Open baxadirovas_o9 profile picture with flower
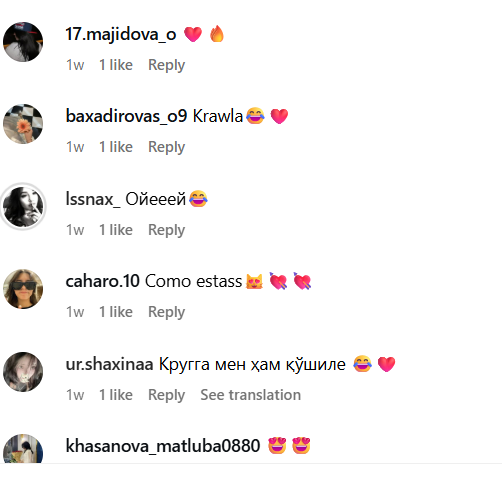 tap(23, 124)
